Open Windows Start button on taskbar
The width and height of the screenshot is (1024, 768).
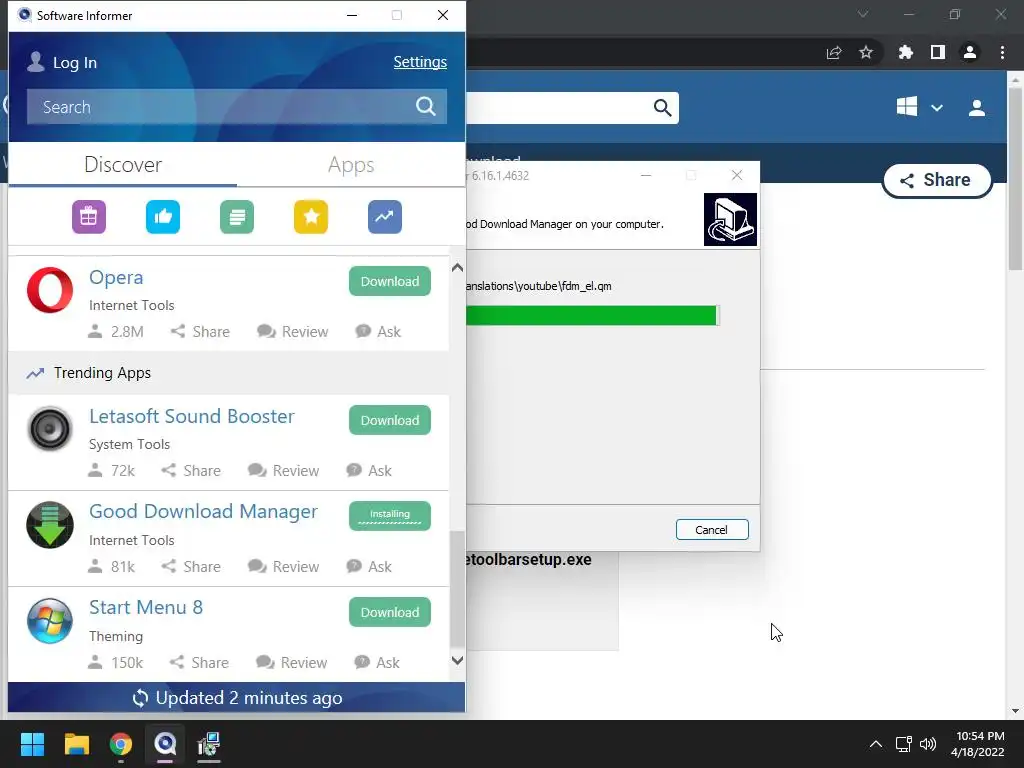click(x=32, y=744)
